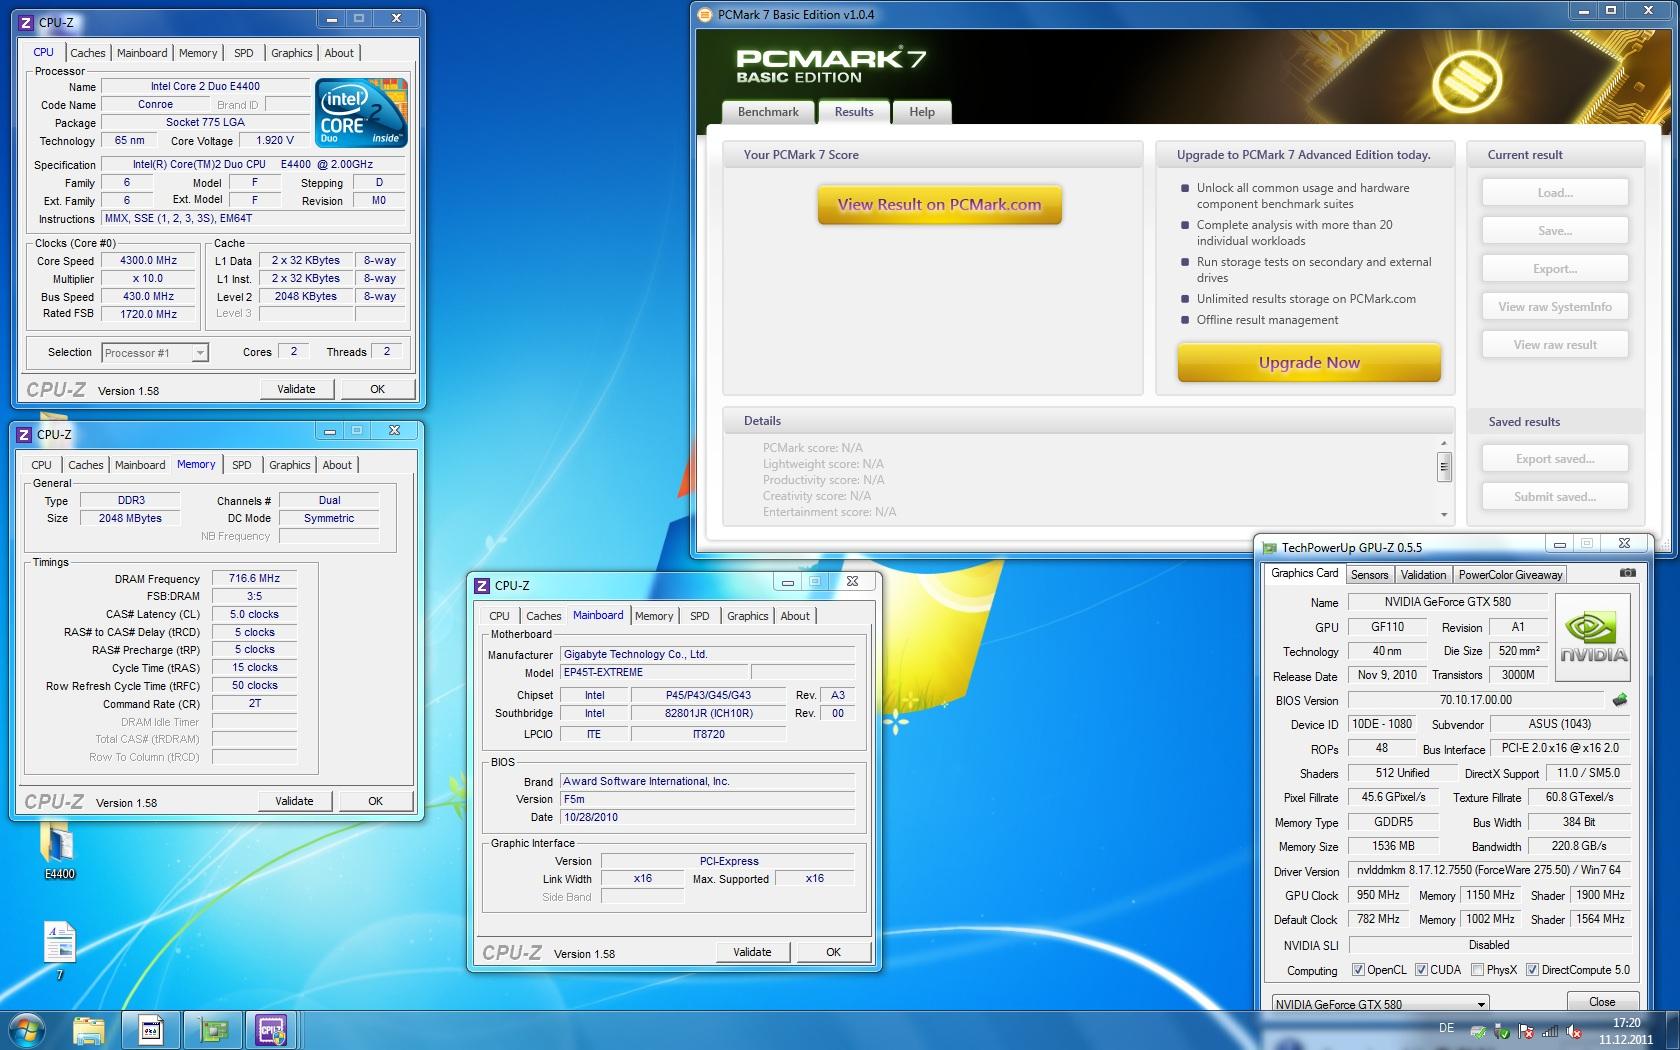Click the Details scrollbar up arrow

[x=1444, y=443]
